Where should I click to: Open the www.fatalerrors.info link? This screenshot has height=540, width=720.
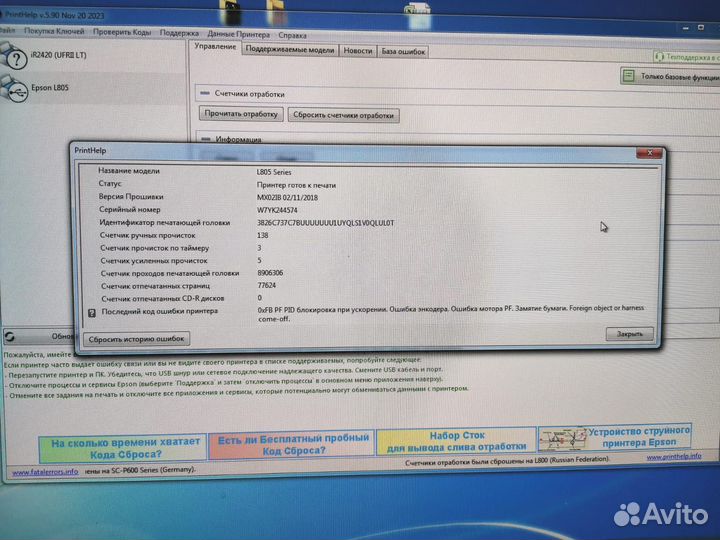click(x=45, y=472)
